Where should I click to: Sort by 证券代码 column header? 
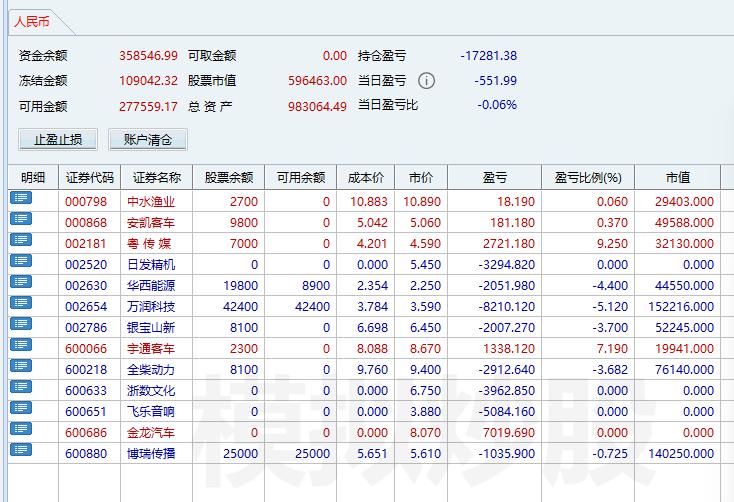[x=89, y=177]
